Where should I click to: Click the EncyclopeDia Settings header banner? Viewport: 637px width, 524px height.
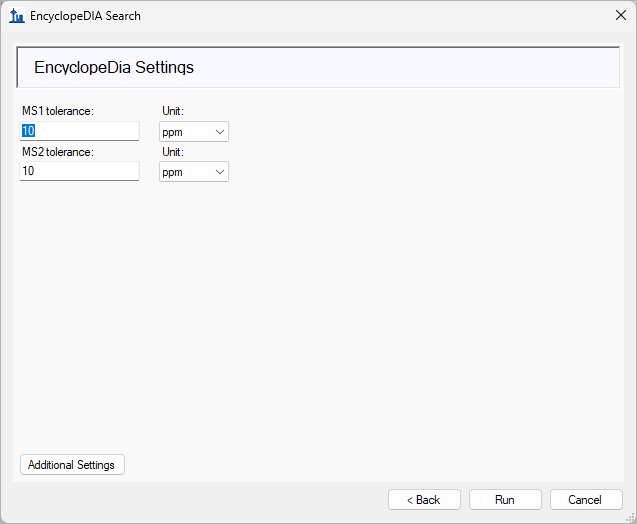pyautogui.click(x=318, y=68)
